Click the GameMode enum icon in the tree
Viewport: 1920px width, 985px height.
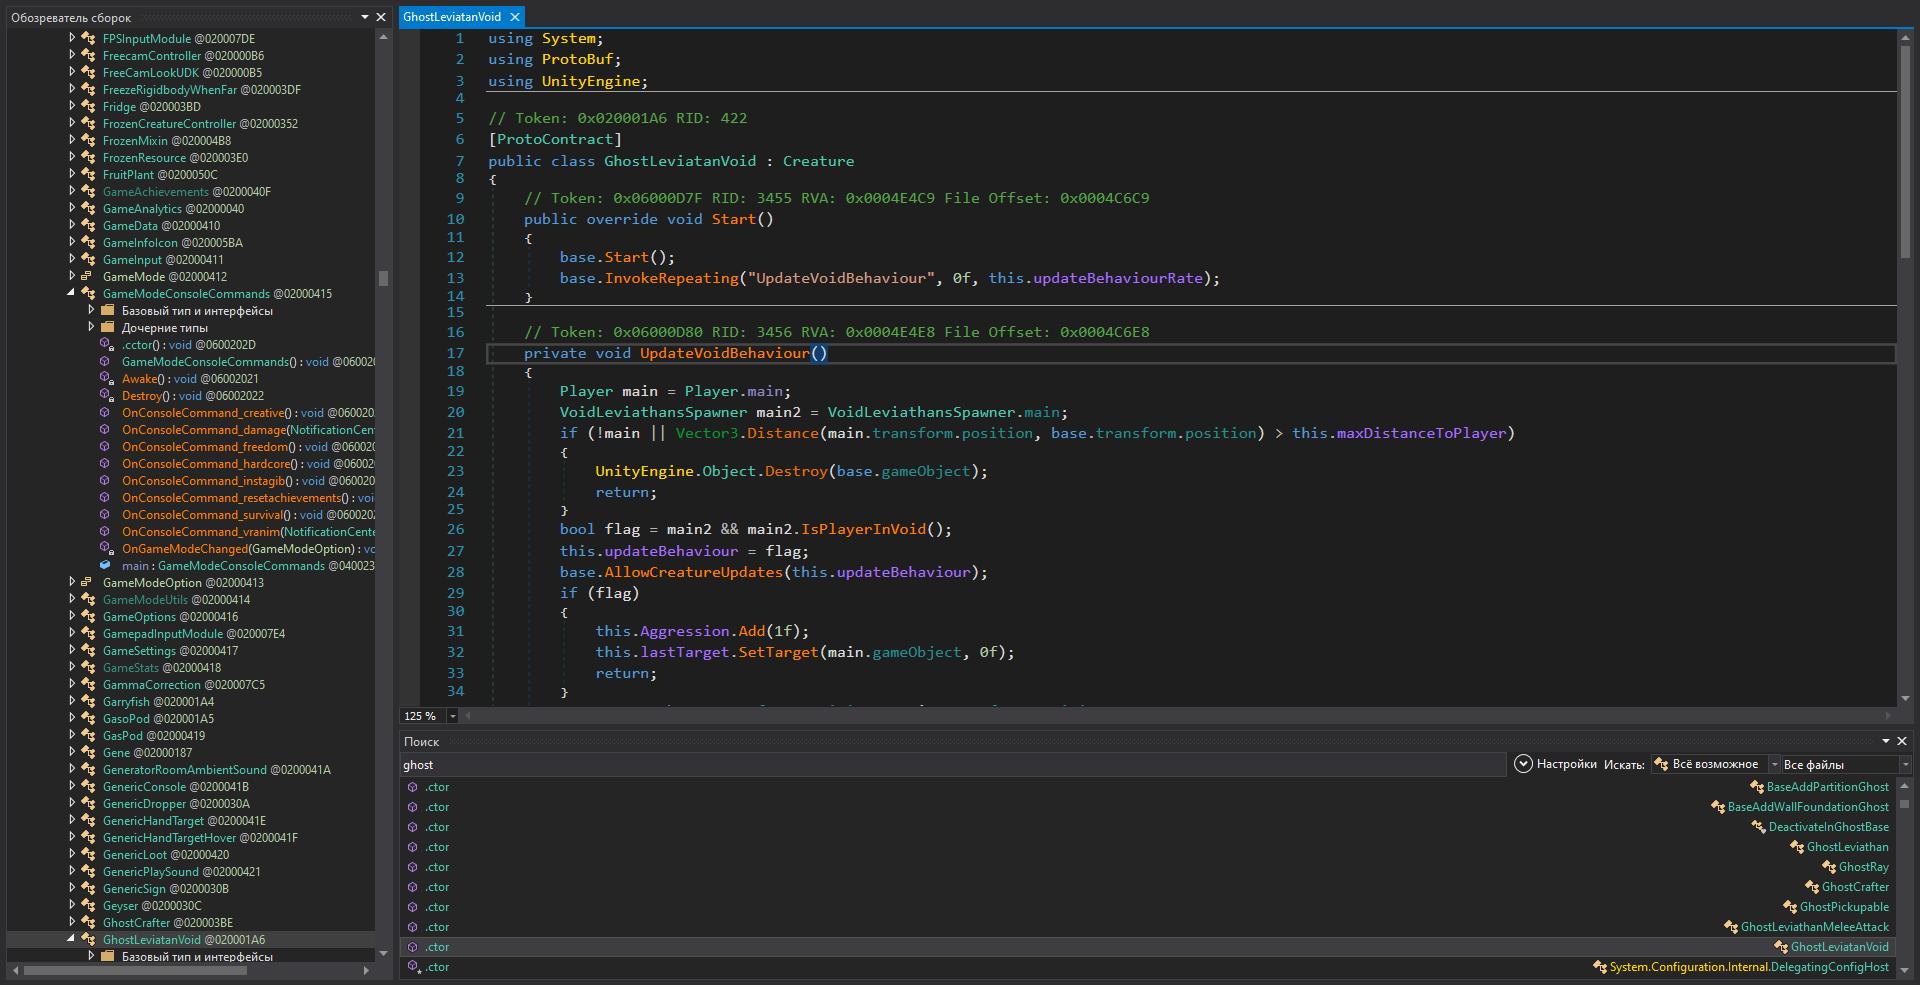pos(88,277)
